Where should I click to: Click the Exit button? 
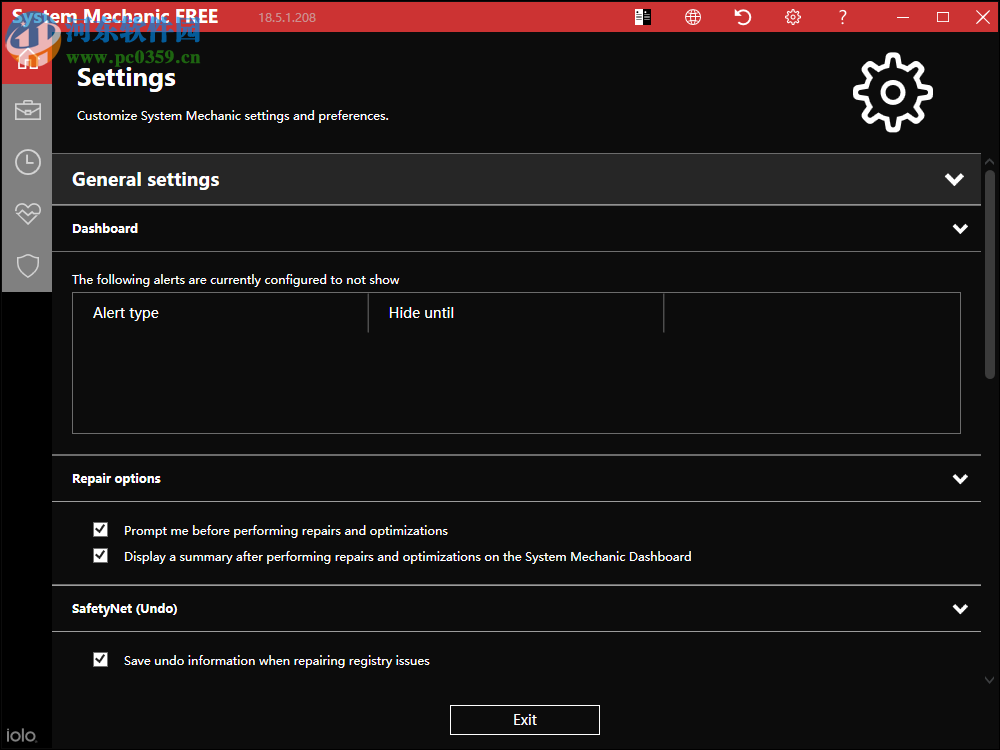coord(525,720)
